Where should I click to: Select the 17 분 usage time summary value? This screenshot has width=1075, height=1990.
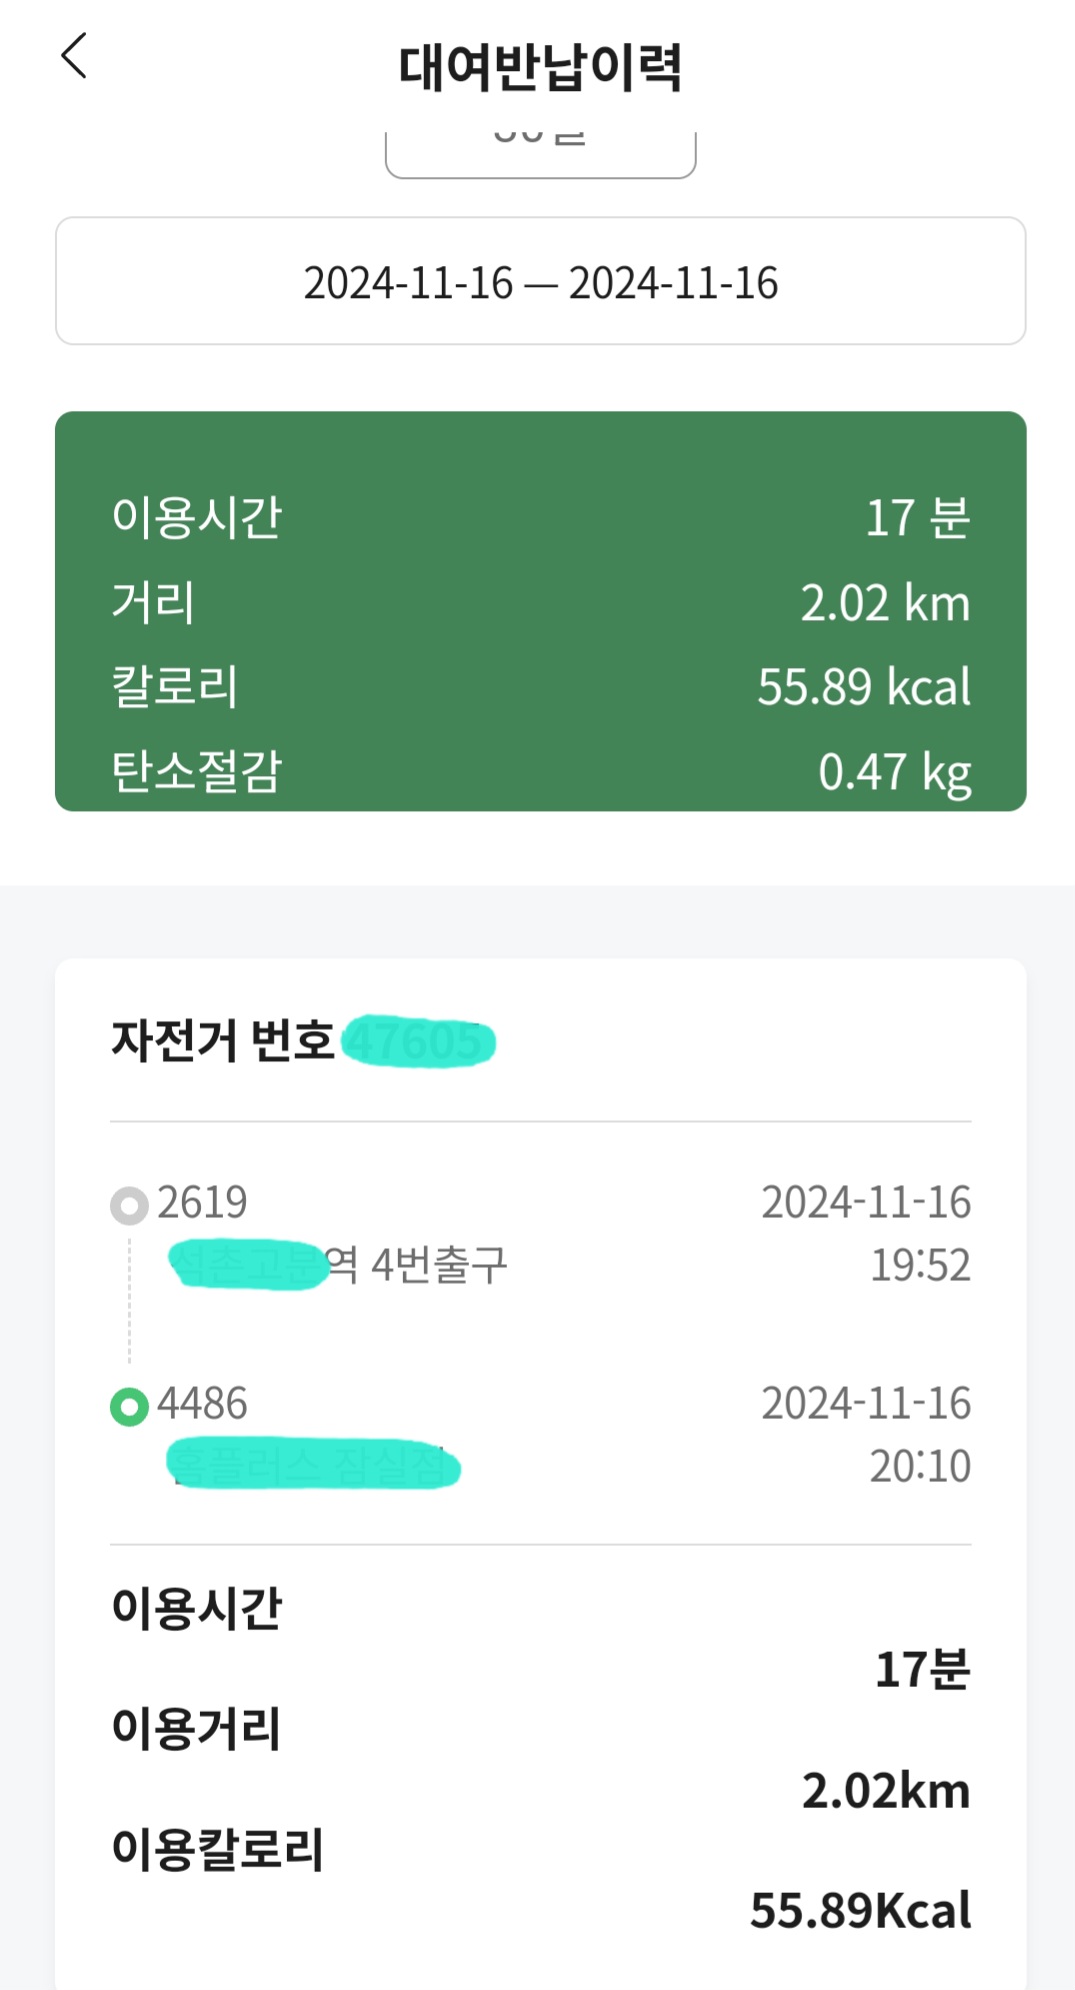917,518
